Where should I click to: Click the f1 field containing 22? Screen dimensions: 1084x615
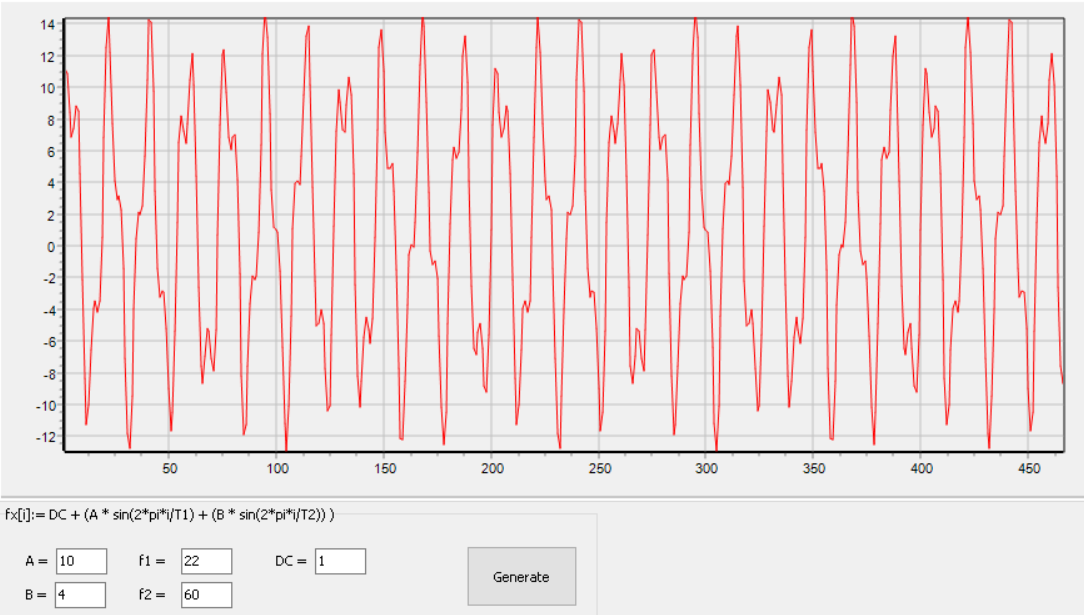click(206, 561)
